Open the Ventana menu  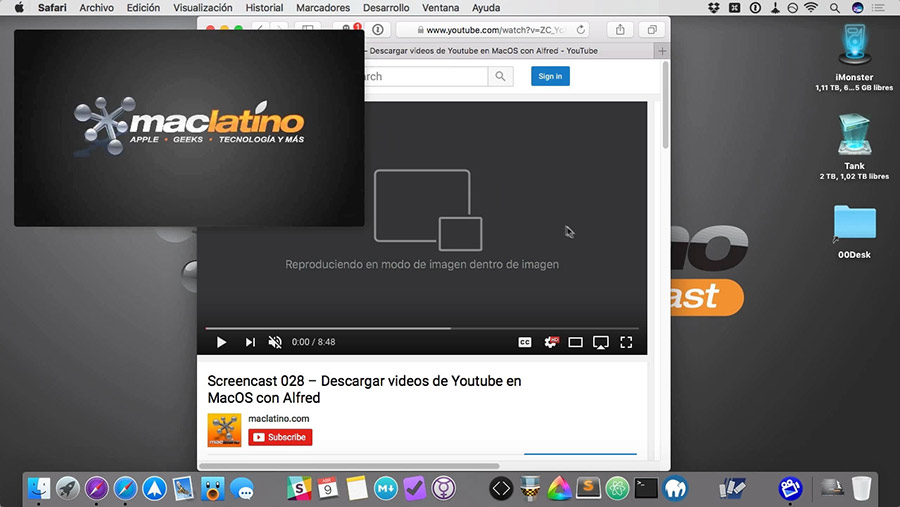pyautogui.click(x=440, y=7)
